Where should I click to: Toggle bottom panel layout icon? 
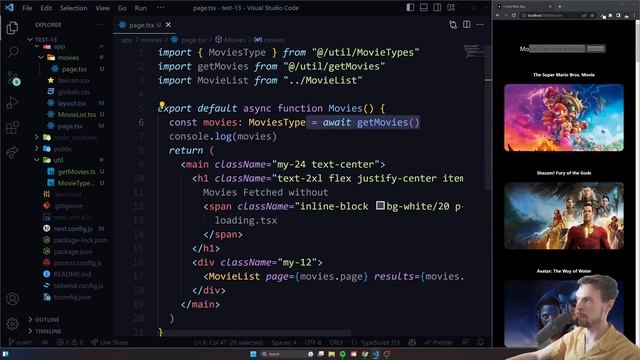pyautogui.click(x=424, y=7)
